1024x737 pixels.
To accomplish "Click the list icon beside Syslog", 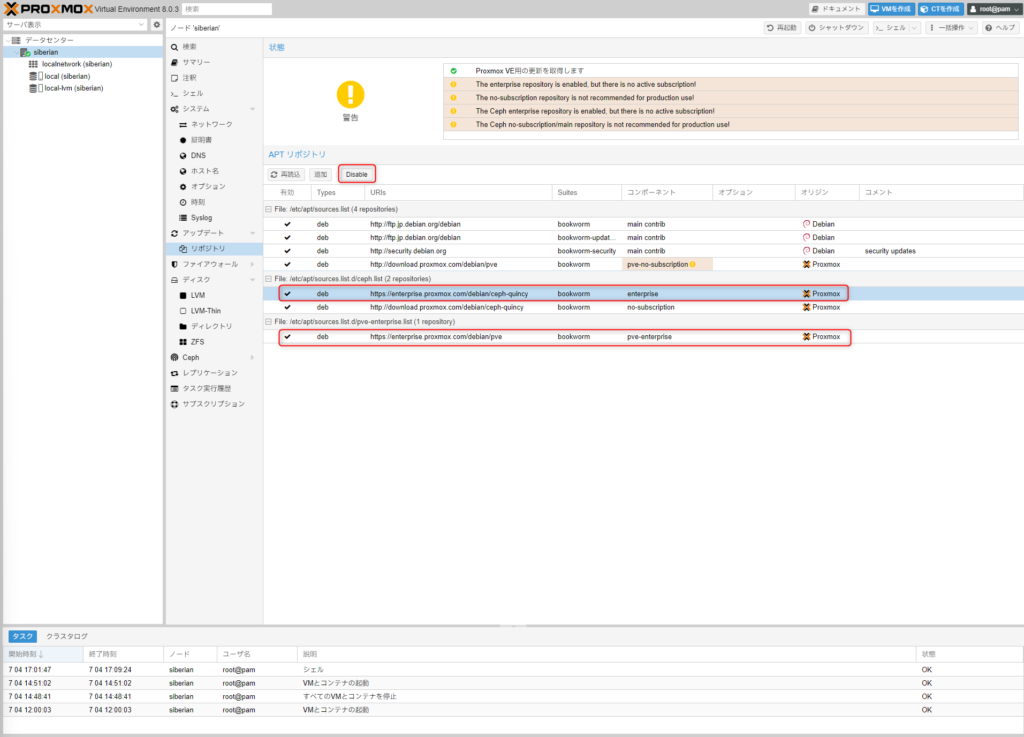I will point(183,218).
